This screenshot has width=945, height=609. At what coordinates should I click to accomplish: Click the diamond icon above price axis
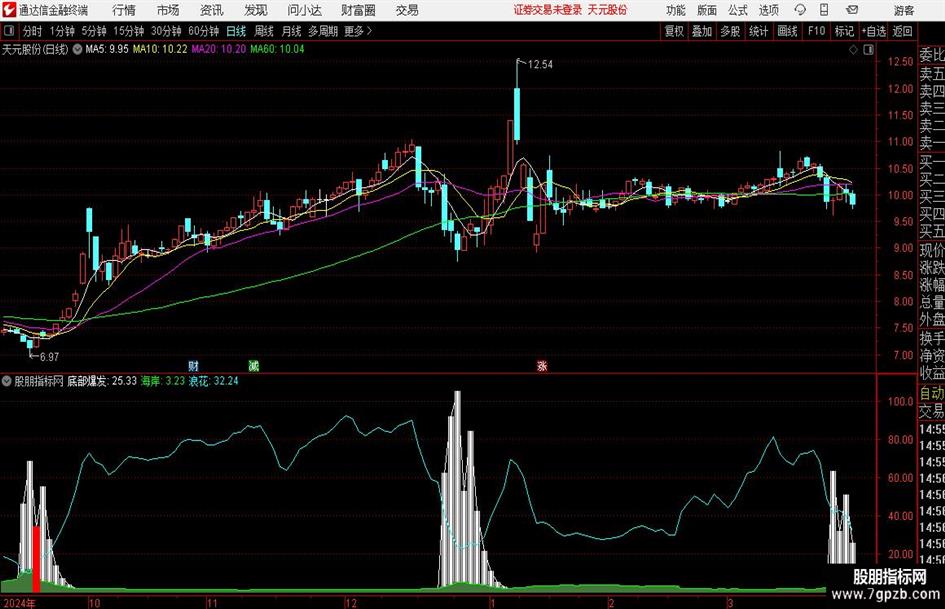tap(853, 49)
